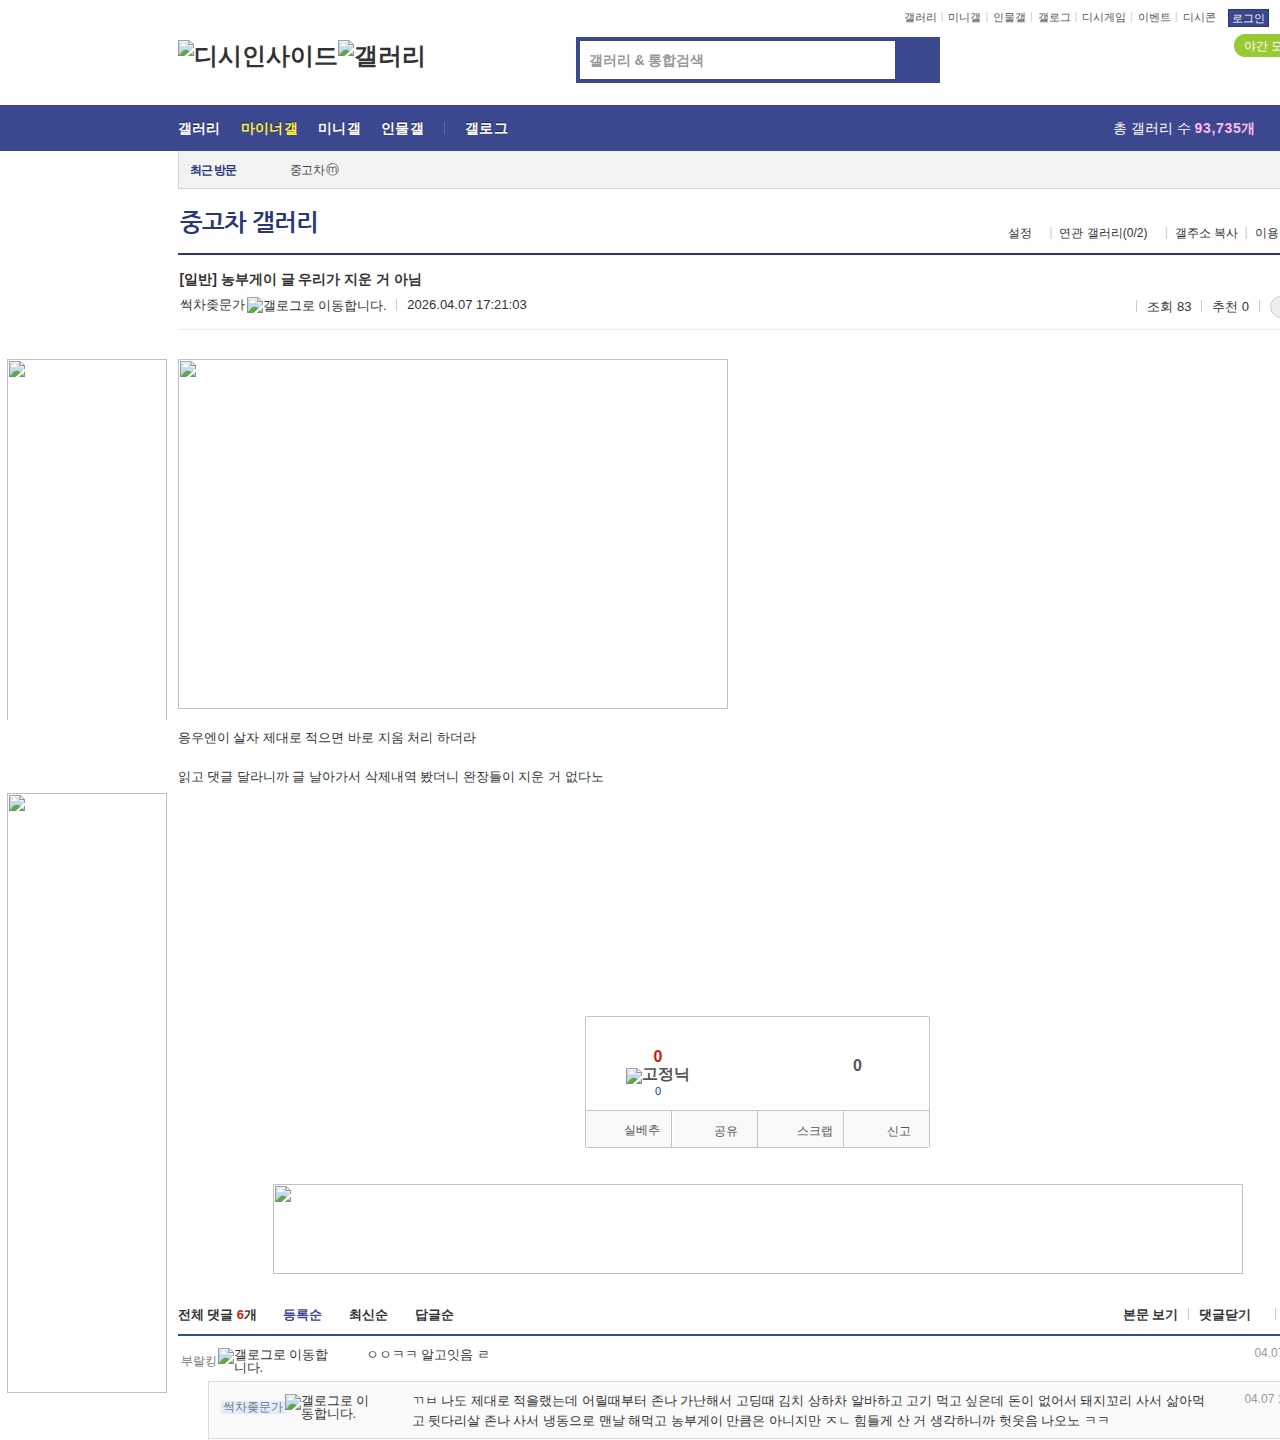Switch to 마이너갤 in navigation bar
The image size is (1280, 1440).
(x=269, y=129)
